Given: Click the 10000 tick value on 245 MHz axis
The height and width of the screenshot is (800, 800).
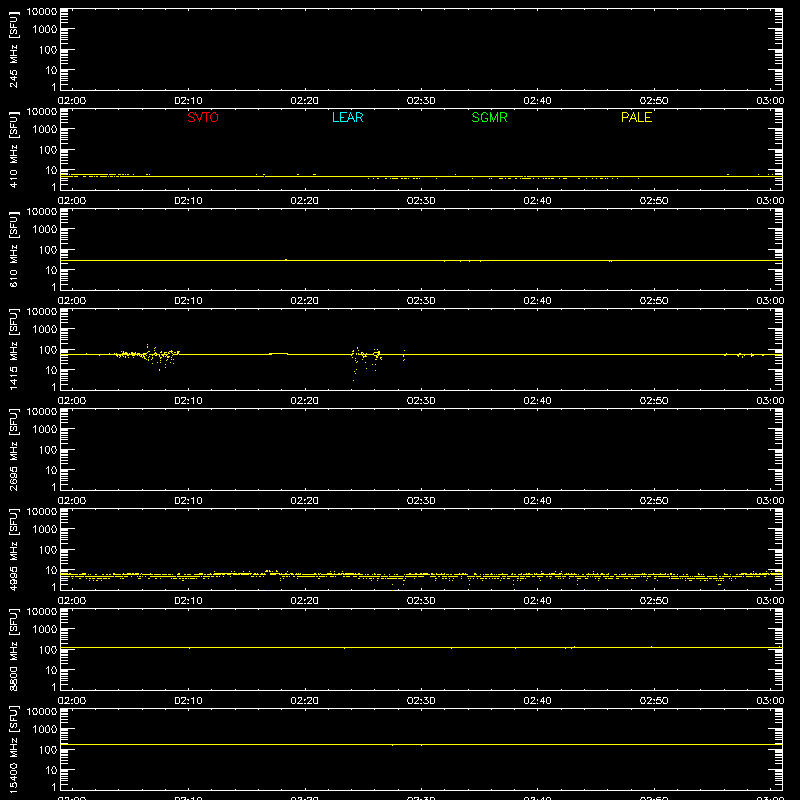Looking at the screenshot, I should click(42, 11).
